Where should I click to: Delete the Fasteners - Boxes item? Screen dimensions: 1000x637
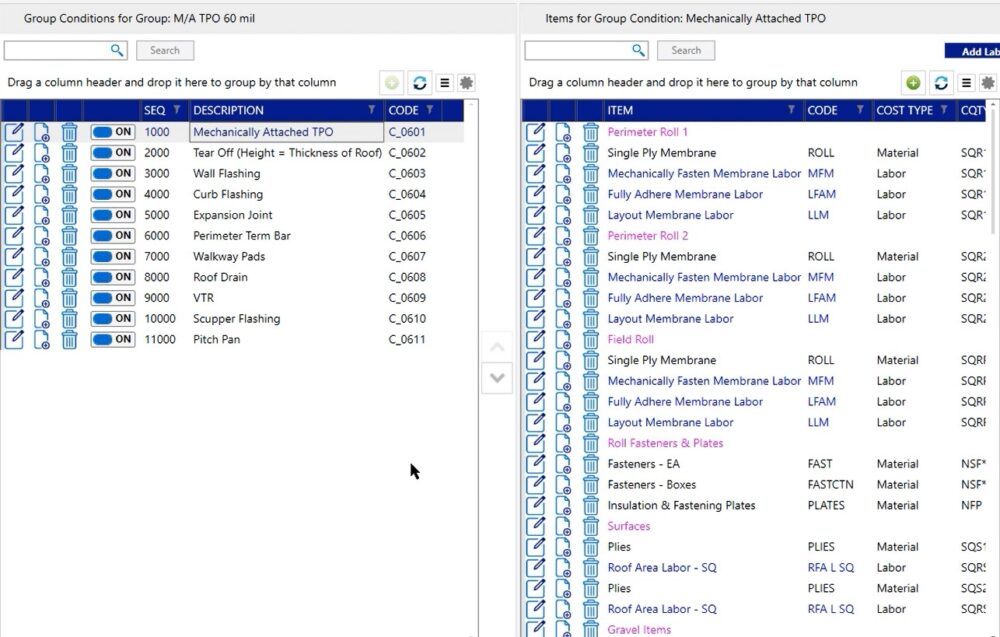[590, 484]
